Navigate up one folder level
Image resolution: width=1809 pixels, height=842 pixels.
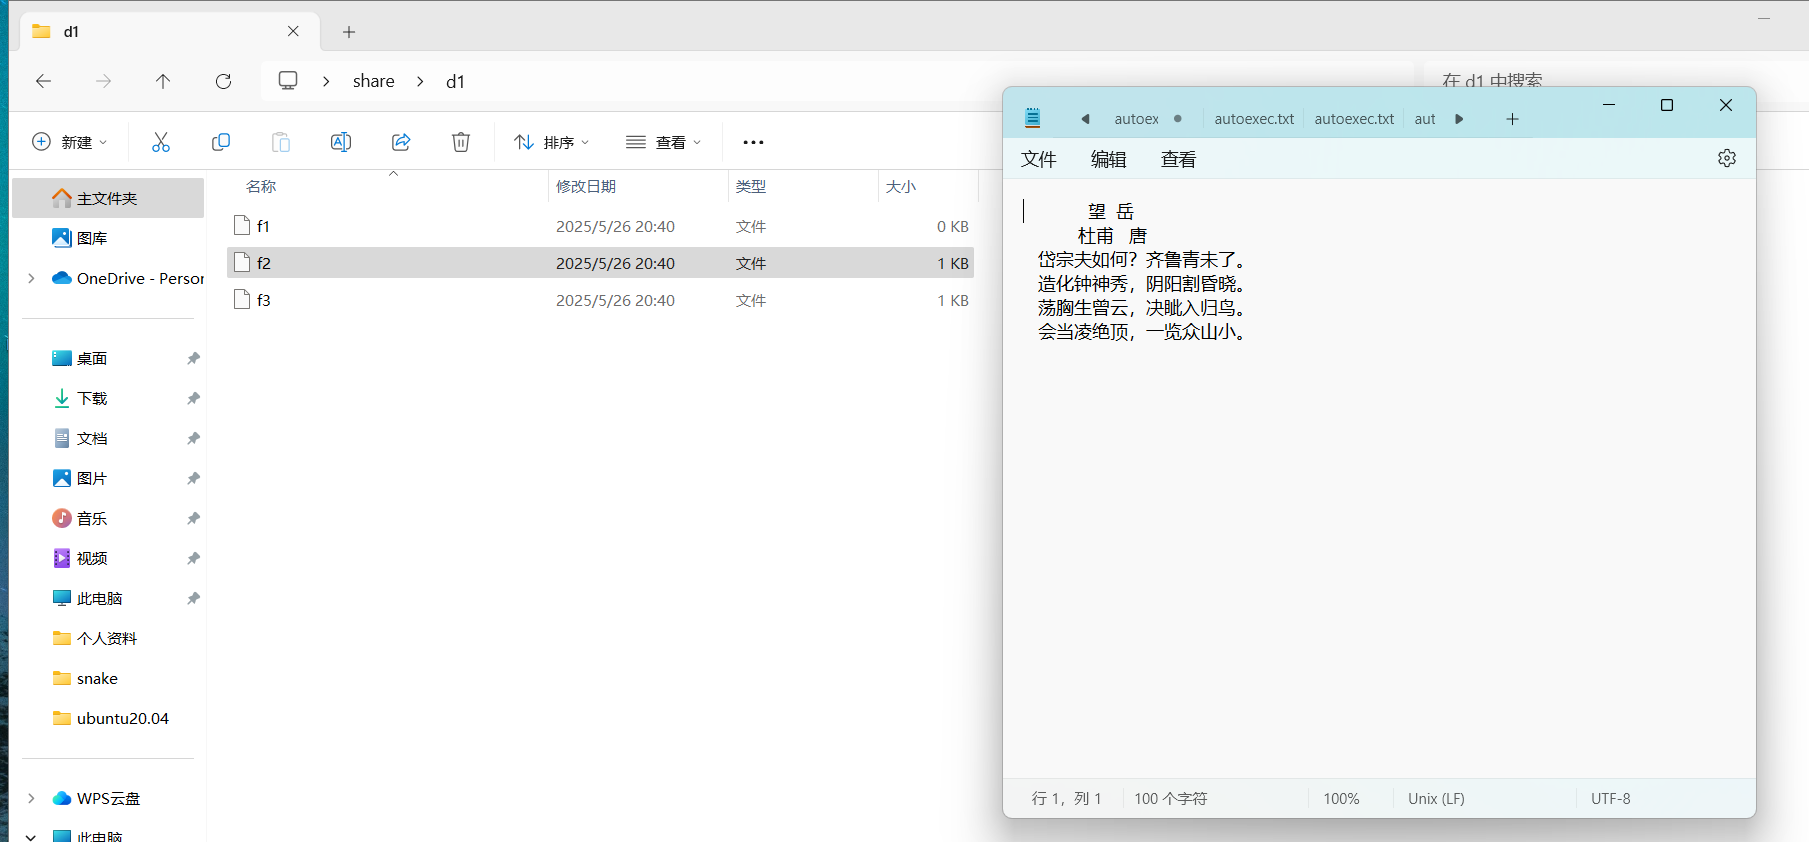click(163, 81)
